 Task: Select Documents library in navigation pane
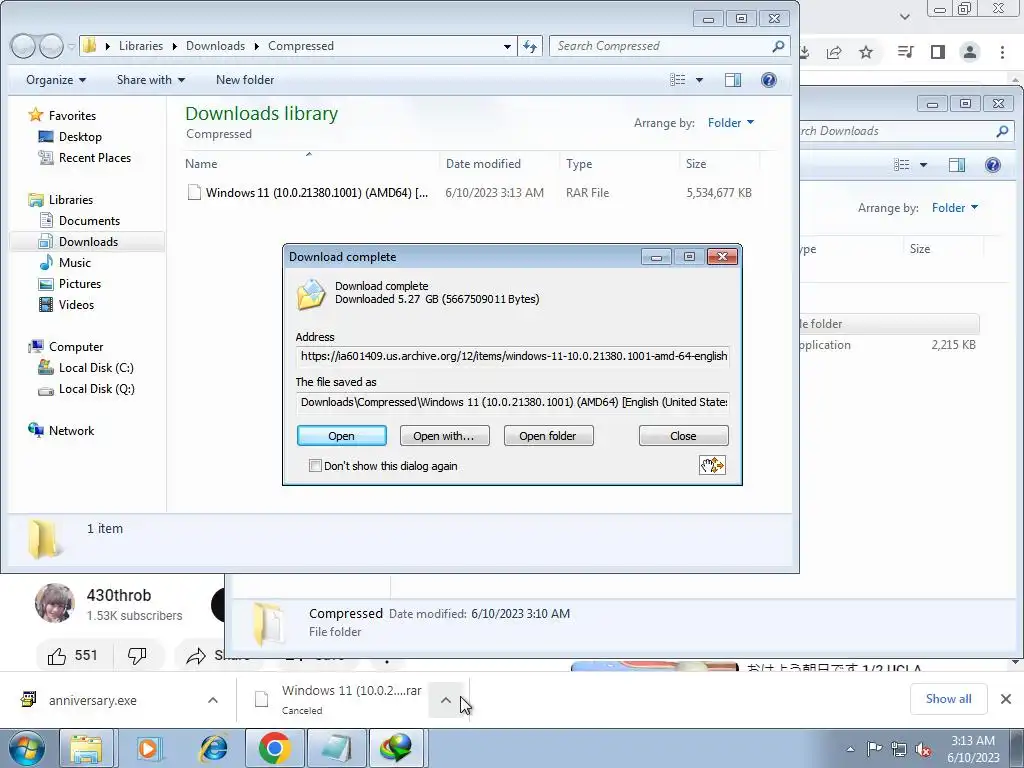89,221
